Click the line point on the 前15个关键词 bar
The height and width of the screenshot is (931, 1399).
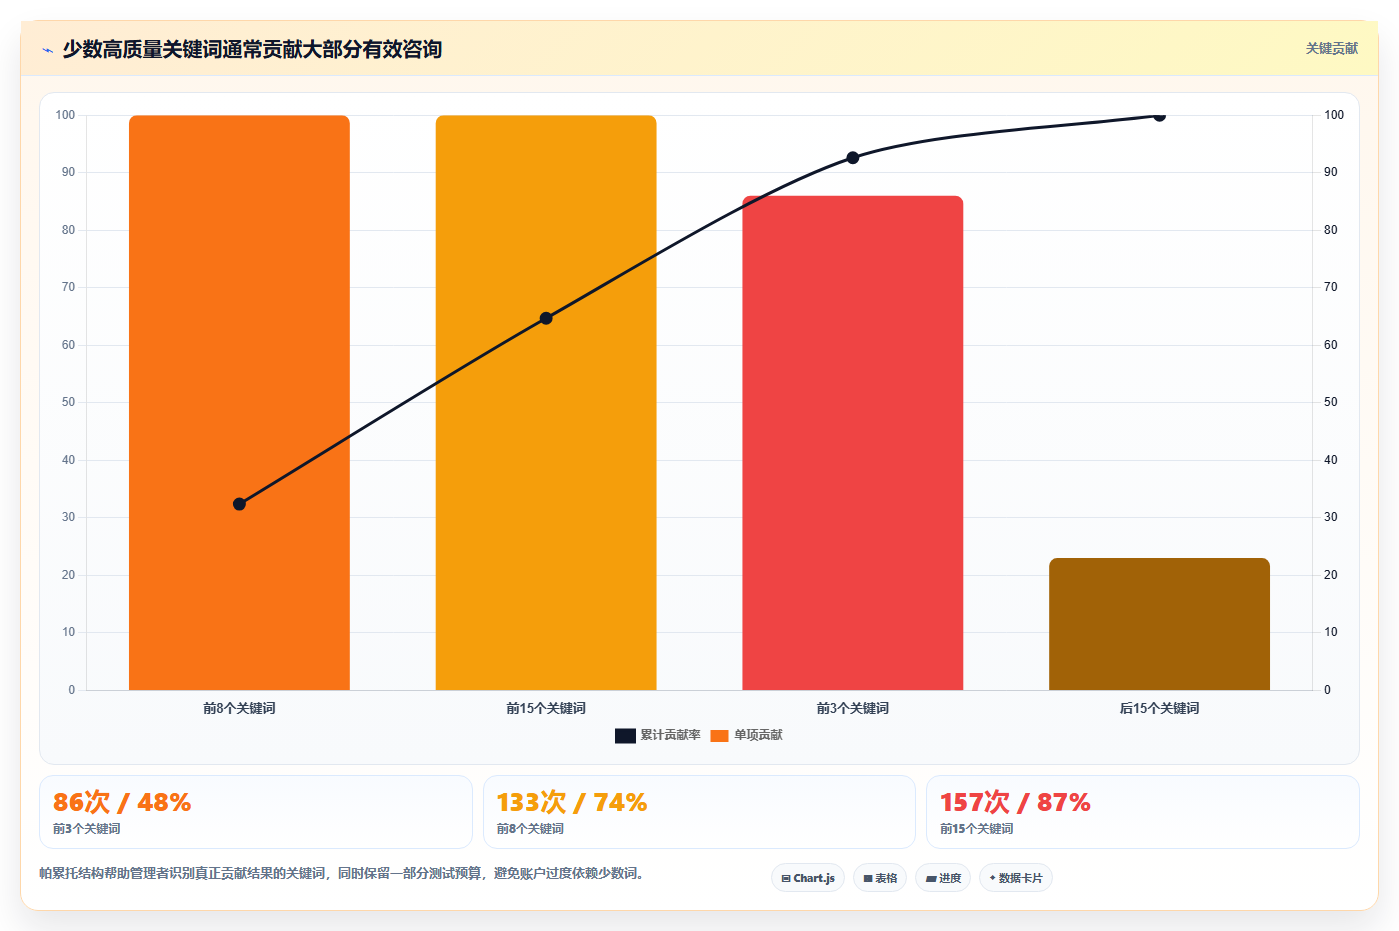click(x=546, y=318)
